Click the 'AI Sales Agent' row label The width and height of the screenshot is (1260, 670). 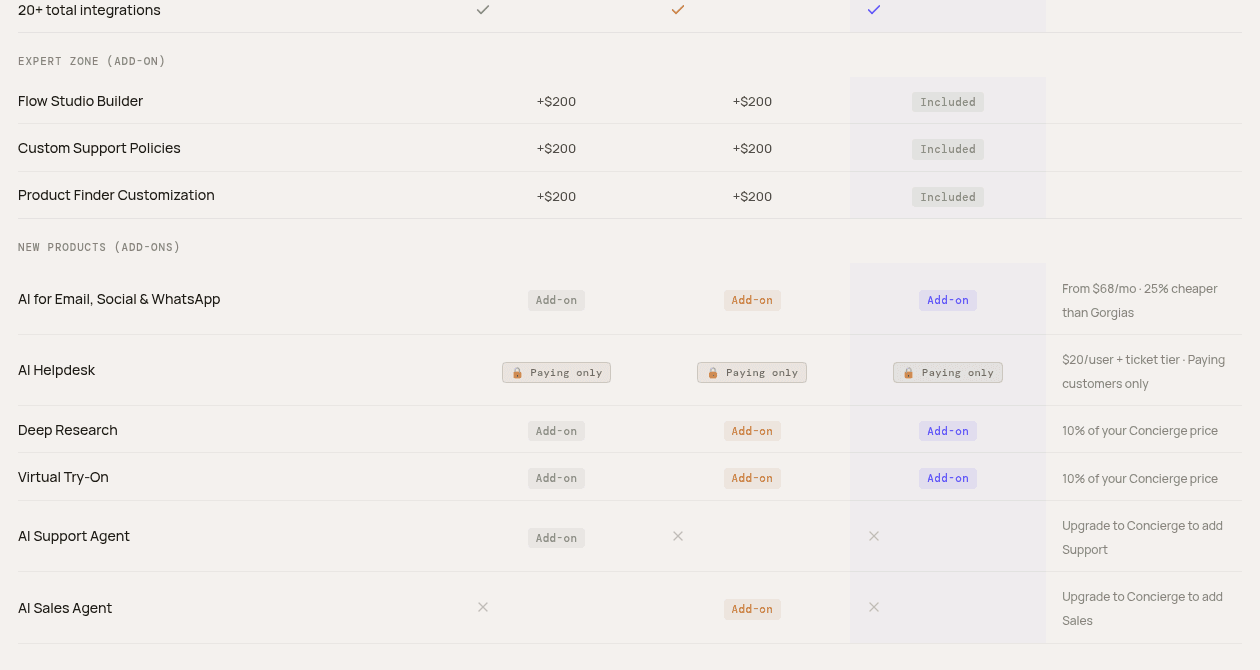tap(65, 608)
